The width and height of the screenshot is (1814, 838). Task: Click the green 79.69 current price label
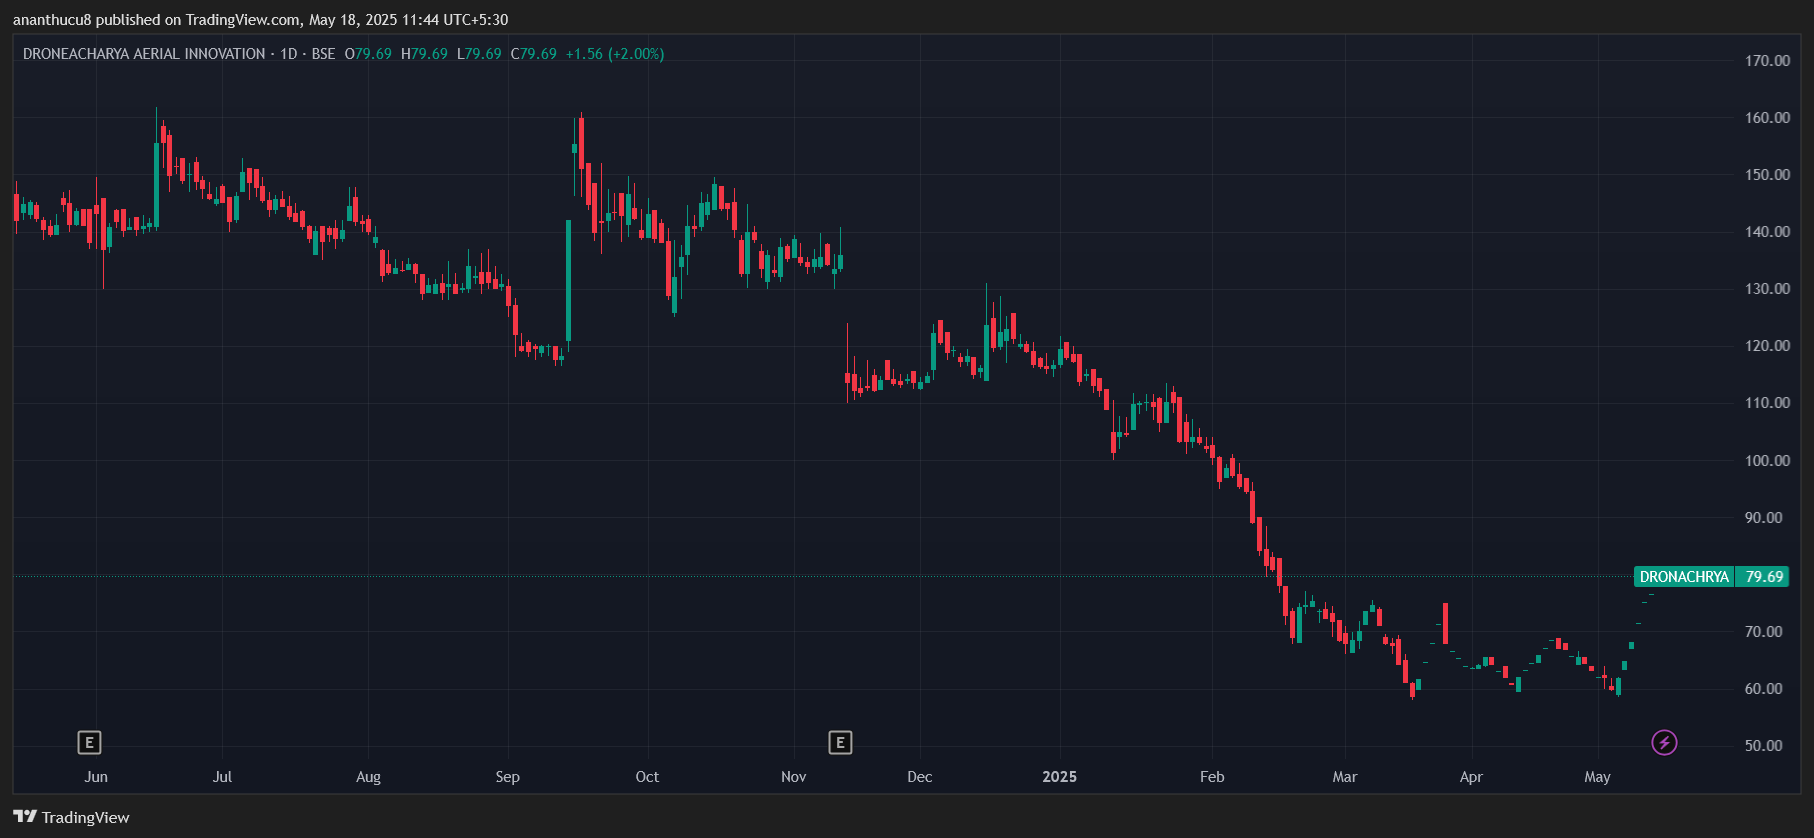click(x=1764, y=577)
